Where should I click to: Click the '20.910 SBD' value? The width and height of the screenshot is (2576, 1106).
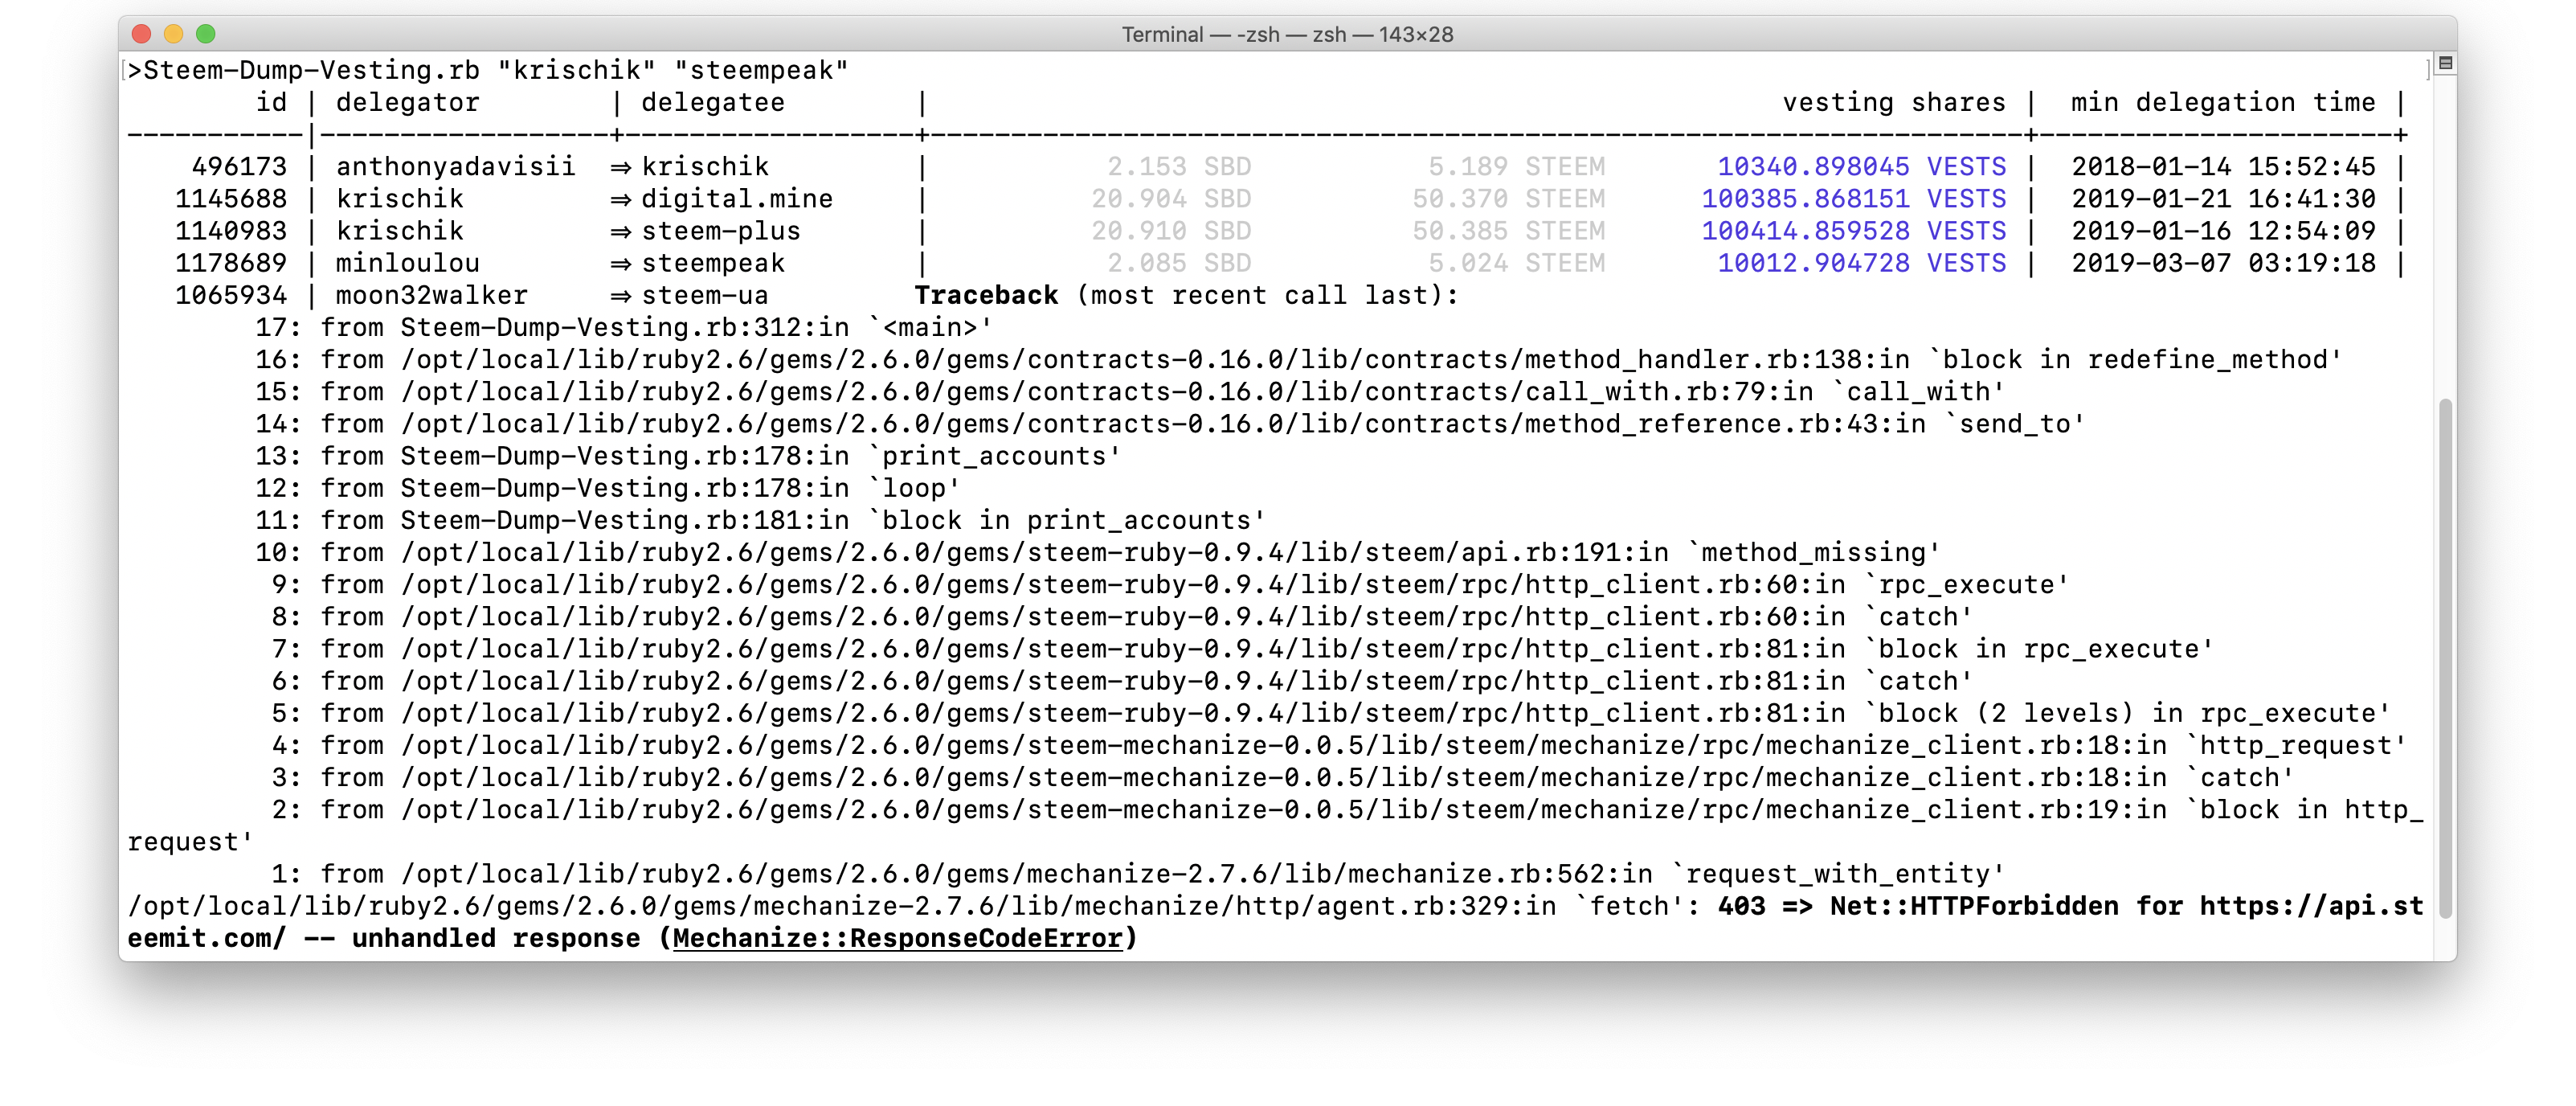[x=1171, y=230]
